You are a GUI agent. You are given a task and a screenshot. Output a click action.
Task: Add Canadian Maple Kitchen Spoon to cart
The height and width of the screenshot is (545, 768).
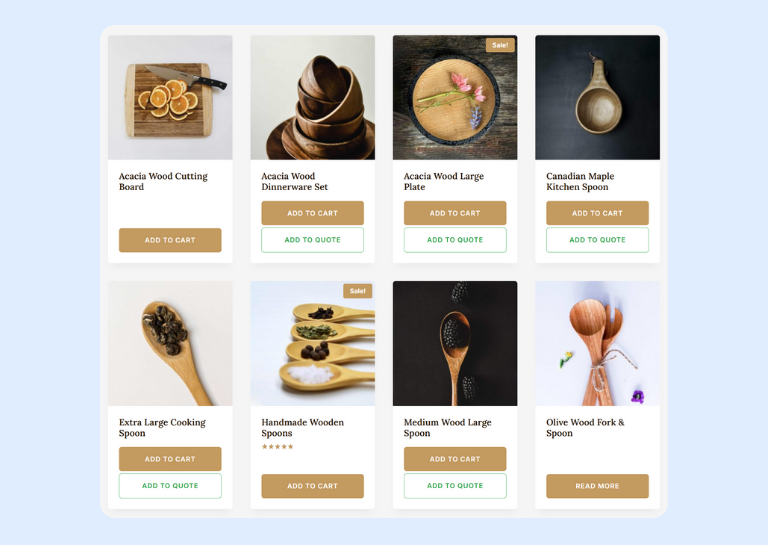click(x=598, y=213)
